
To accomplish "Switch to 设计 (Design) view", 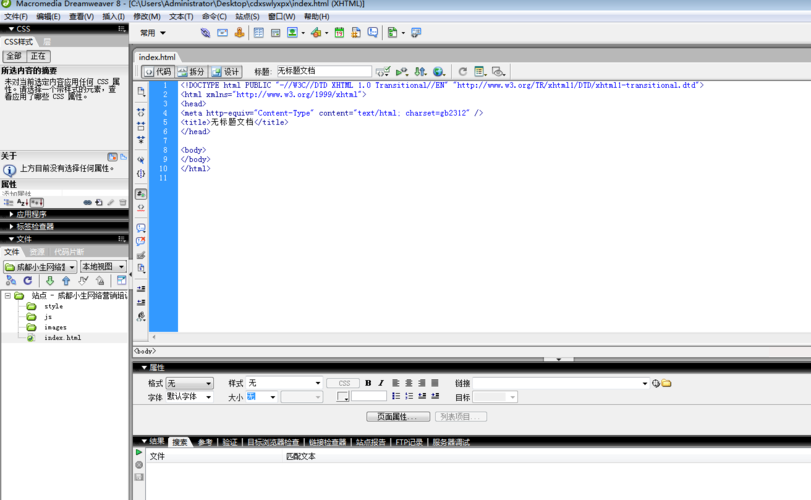I will point(226,72).
